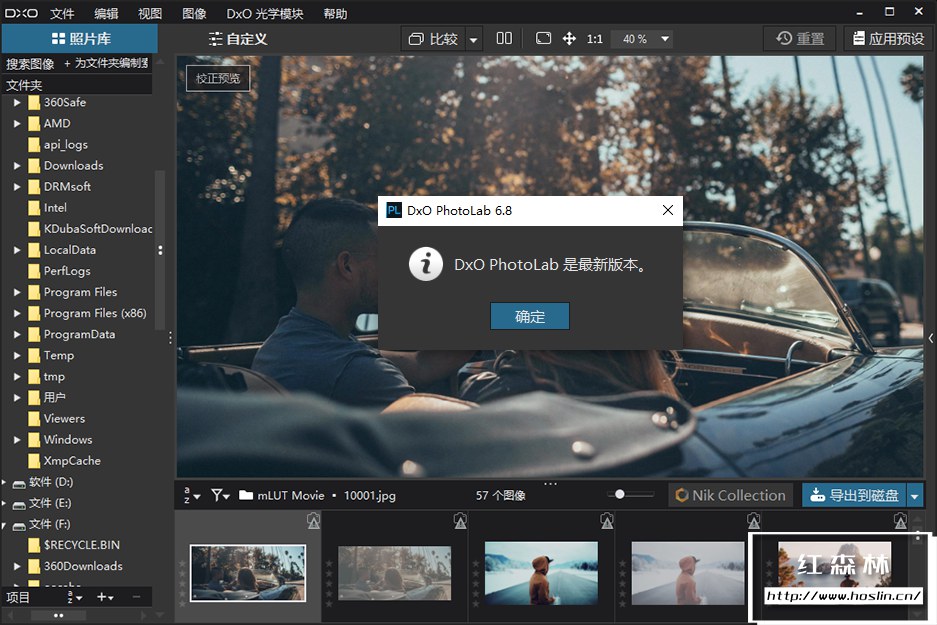Expand the Program Files folder
This screenshot has width=937, height=625.
click(x=17, y=292)
